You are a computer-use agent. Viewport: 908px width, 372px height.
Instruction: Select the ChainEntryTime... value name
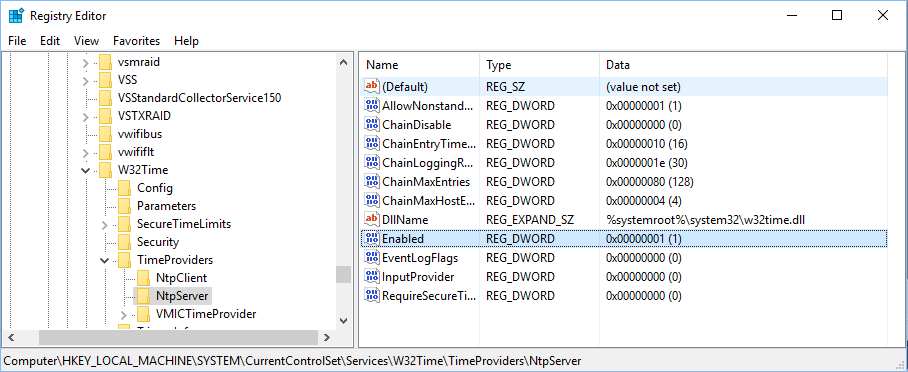click(x=429, y=143)
